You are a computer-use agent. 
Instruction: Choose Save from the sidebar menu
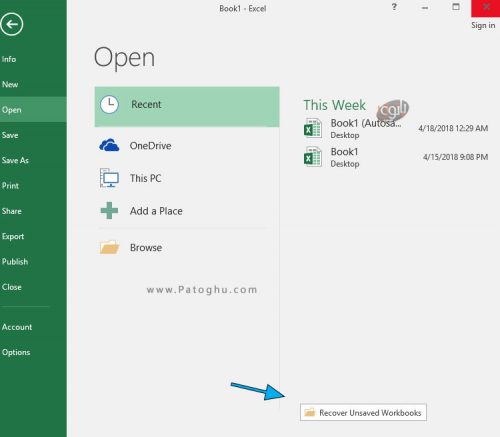click(10, 135)
